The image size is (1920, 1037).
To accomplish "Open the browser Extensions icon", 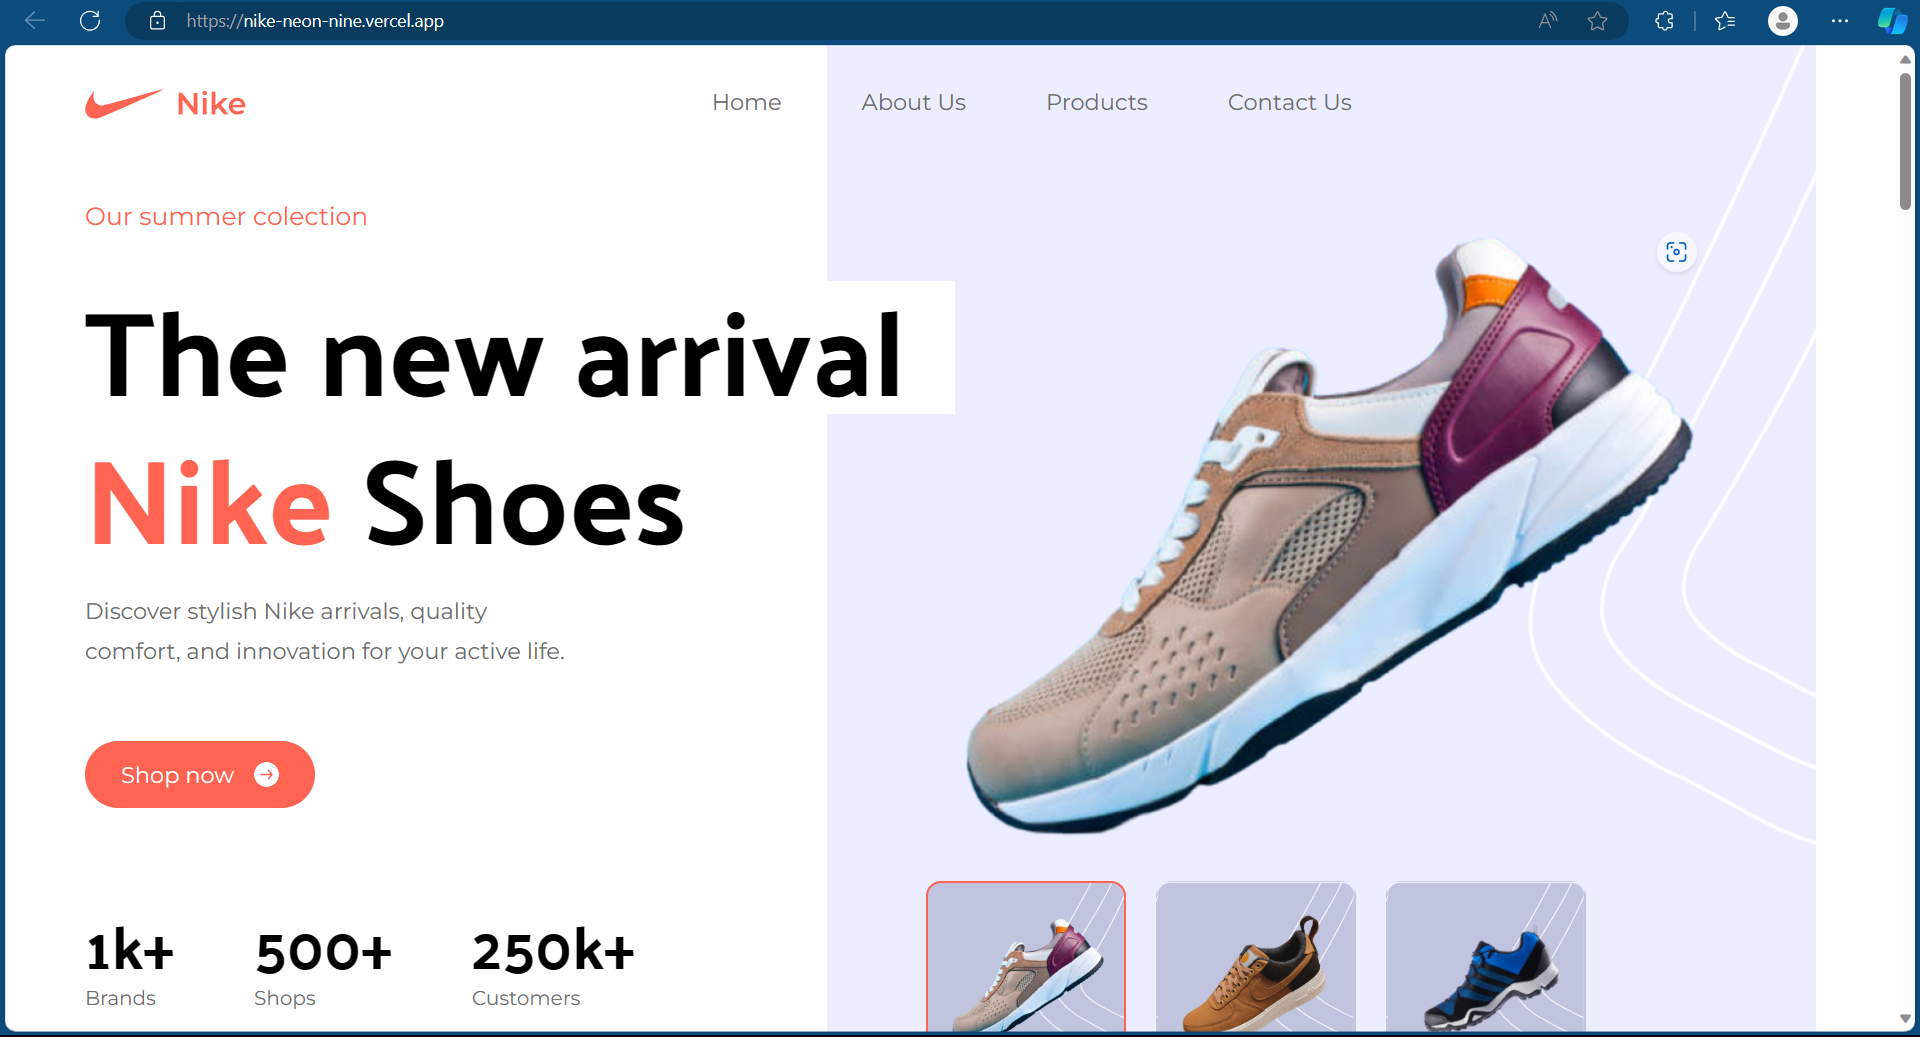I will (x=1665, y=20).
